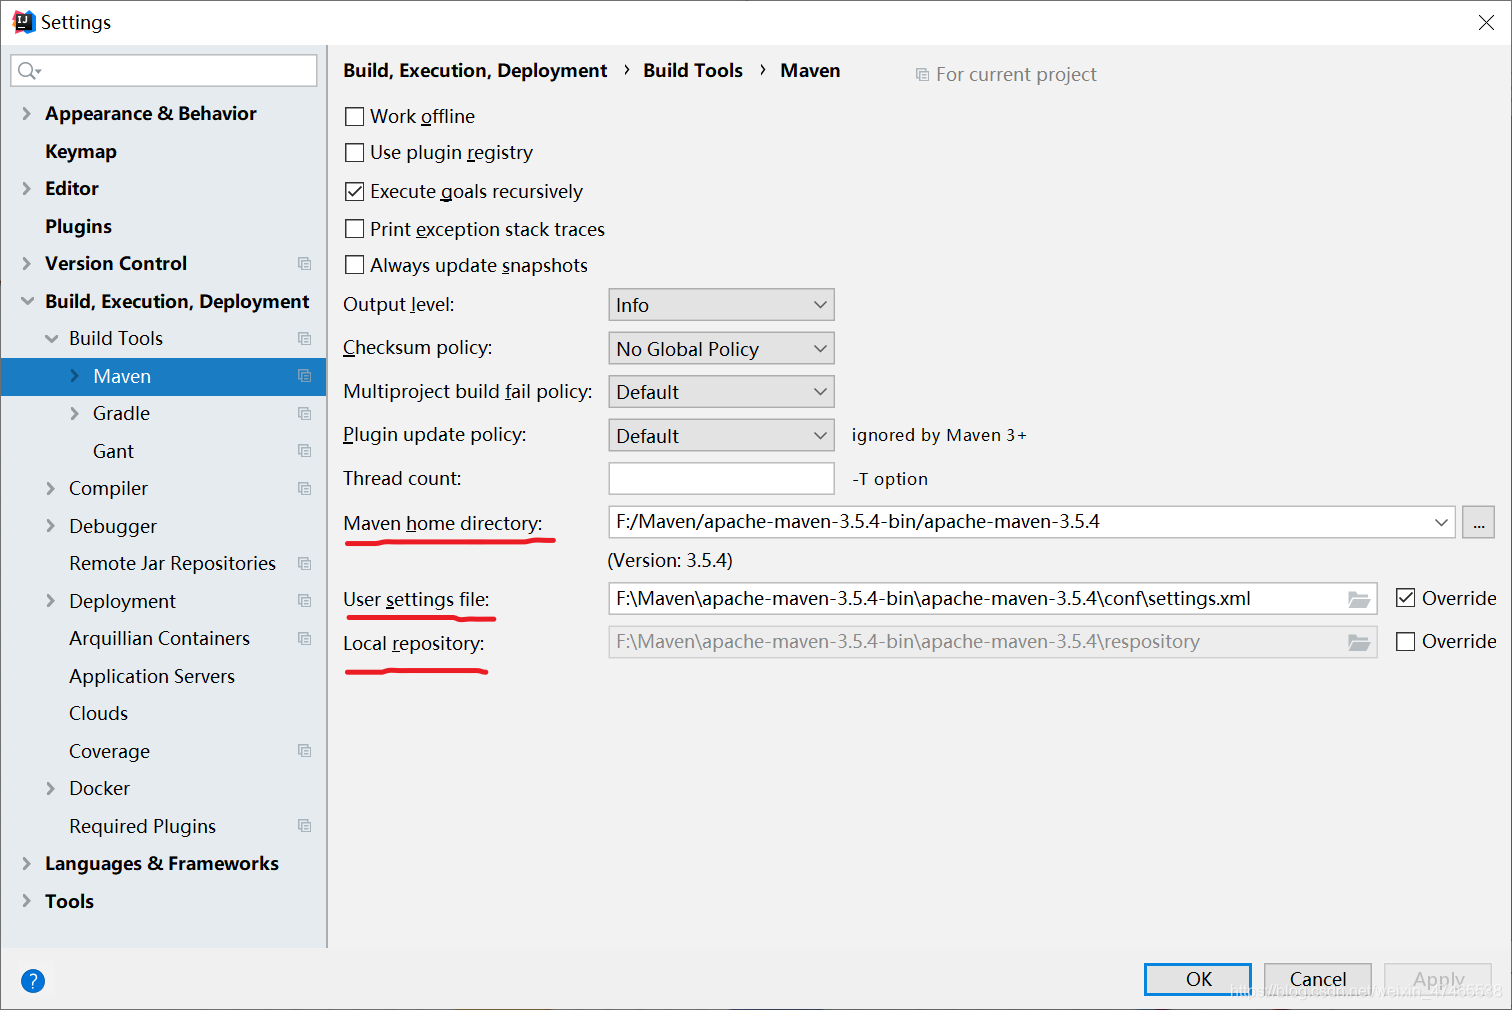Check Override for Local repository
Screen dimensions: 1512x1010
coord(1405,642)
